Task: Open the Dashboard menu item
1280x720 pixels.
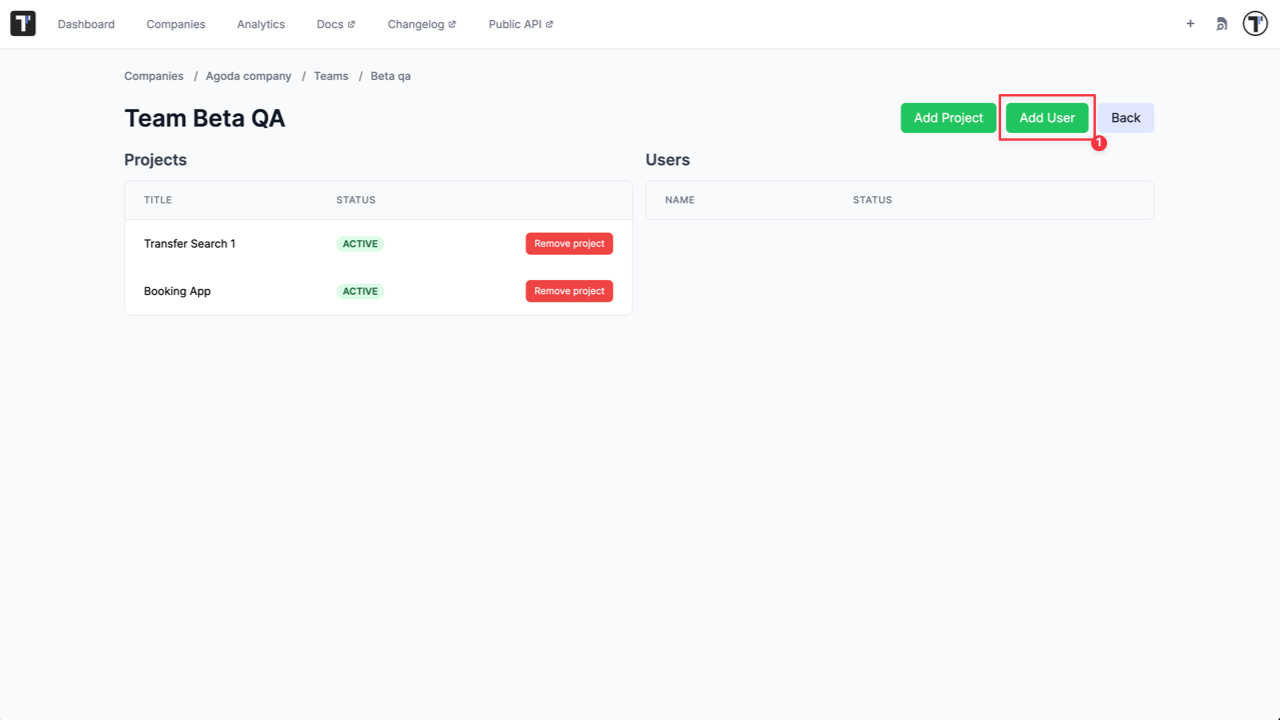Action: click(x=86, y=23)
